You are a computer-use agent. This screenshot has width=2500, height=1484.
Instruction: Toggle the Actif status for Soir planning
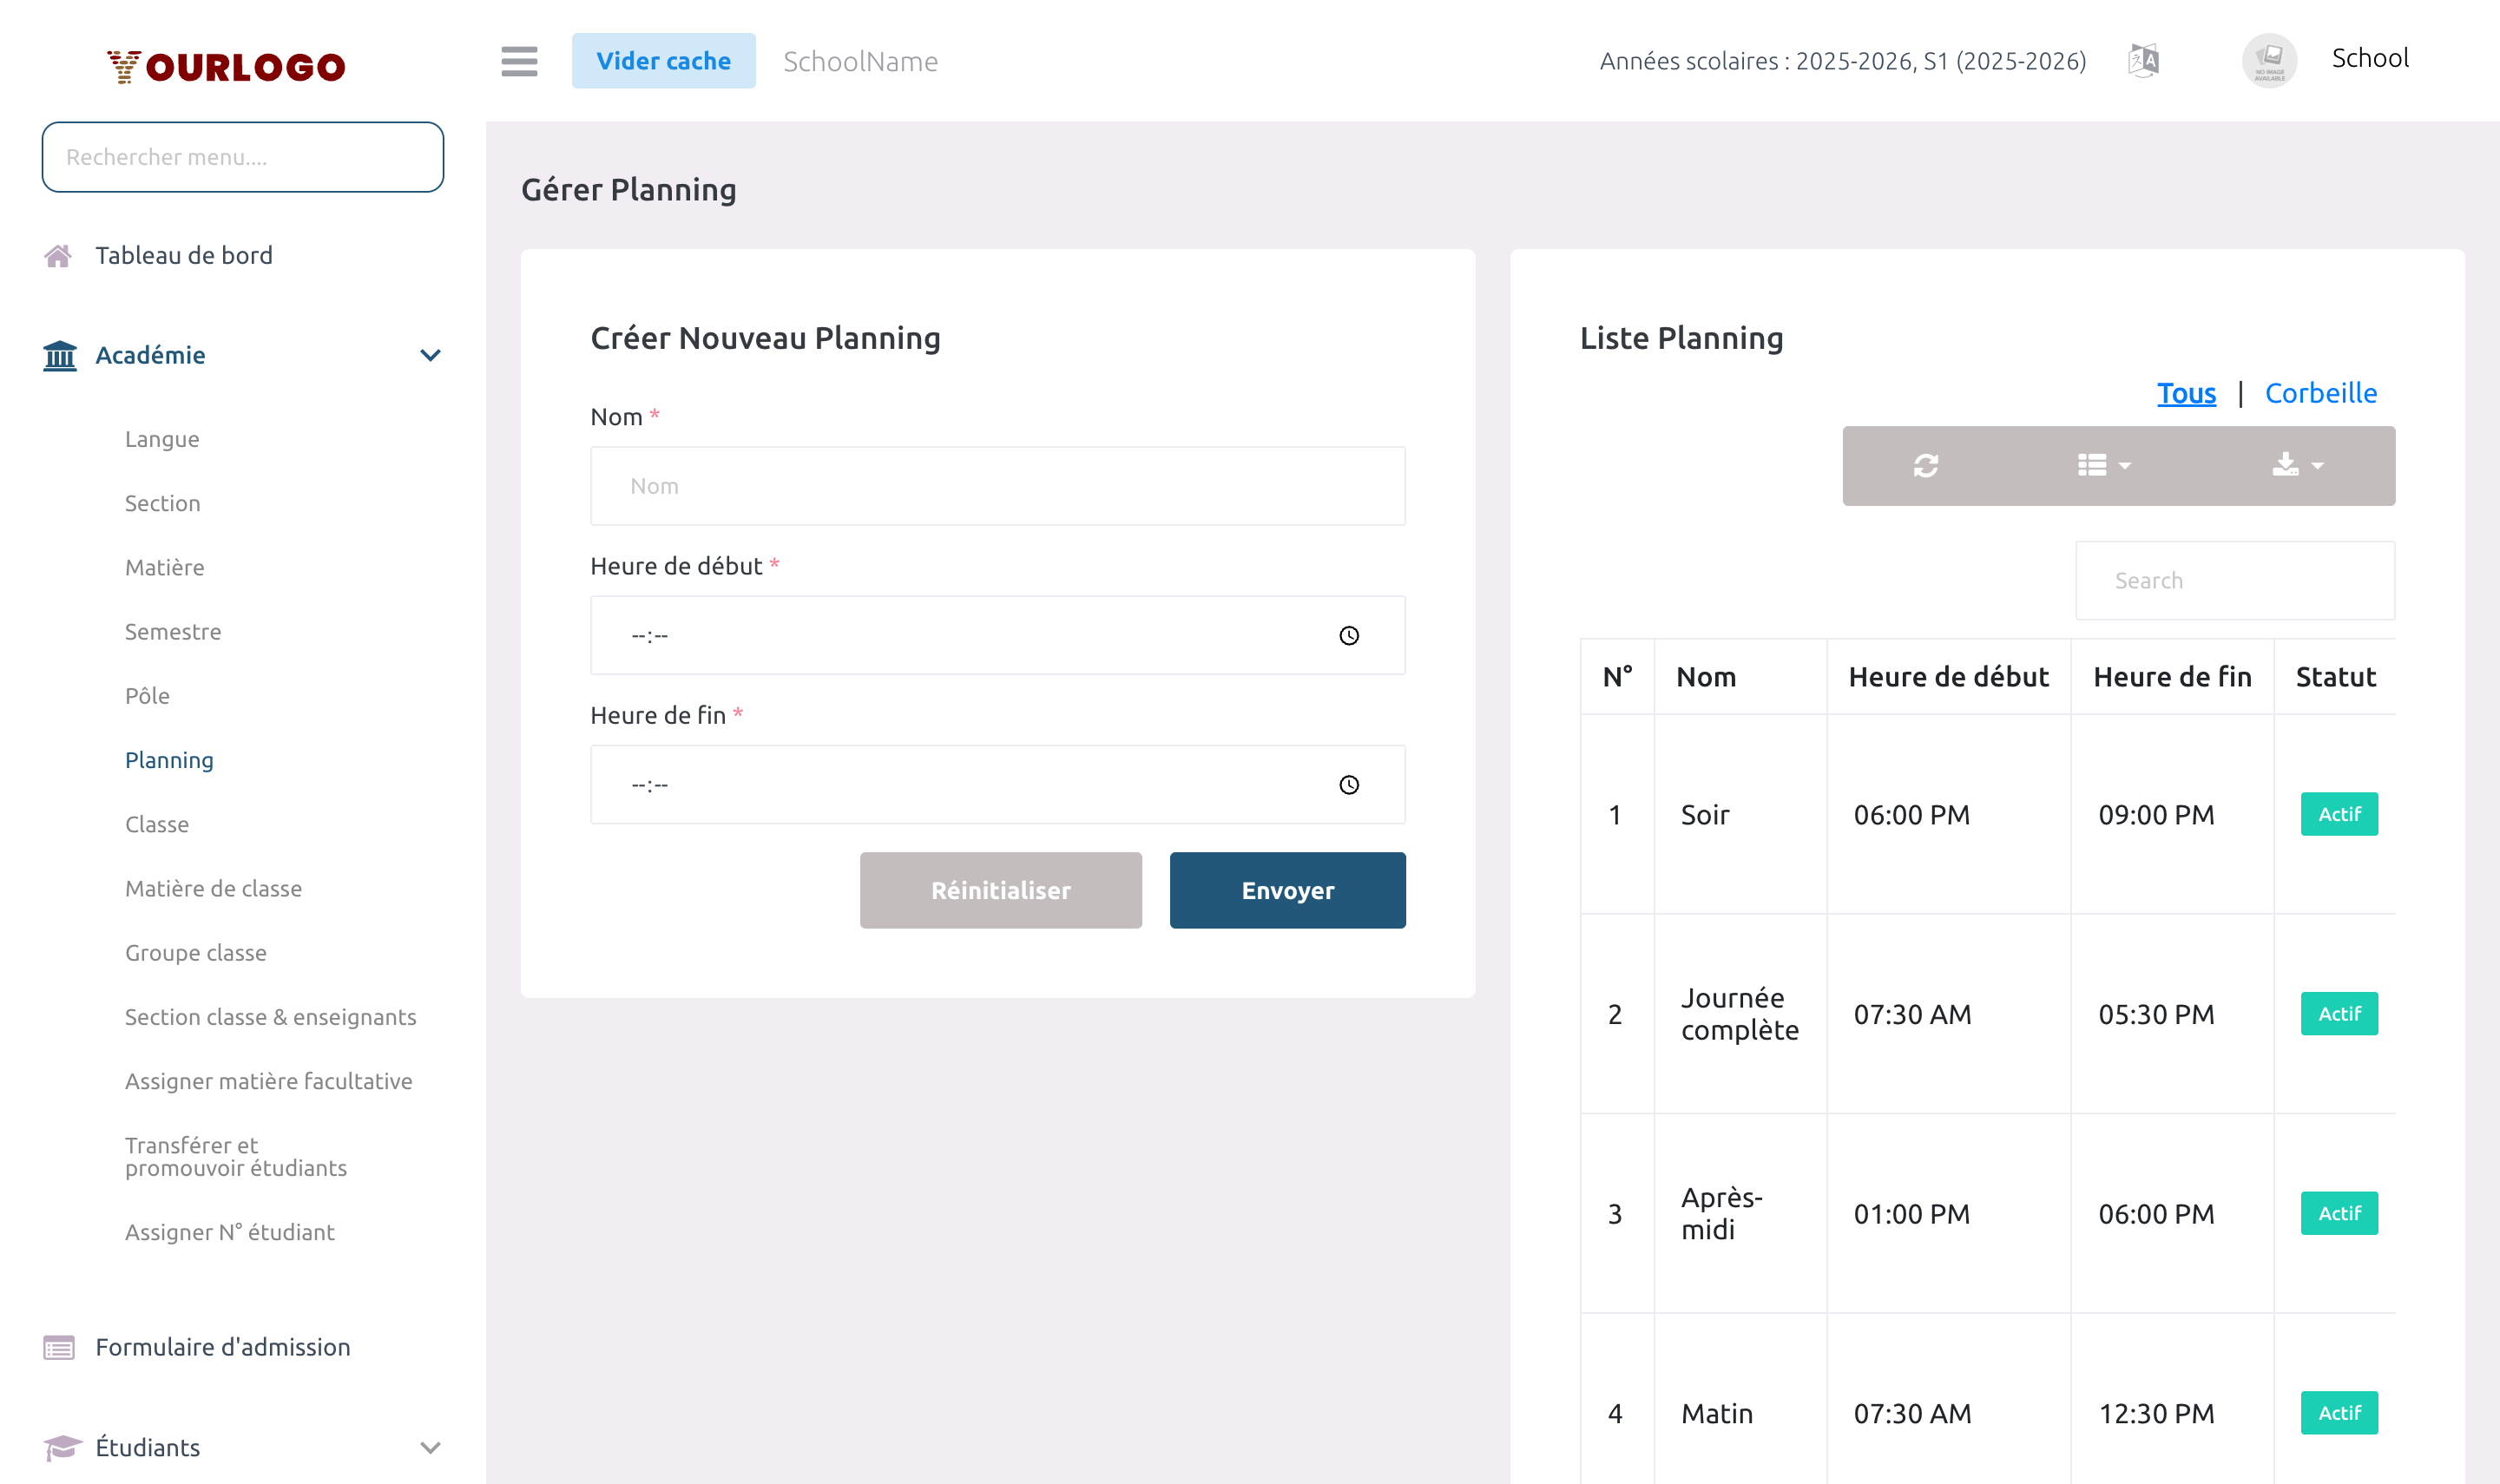tap(2339, 814)
